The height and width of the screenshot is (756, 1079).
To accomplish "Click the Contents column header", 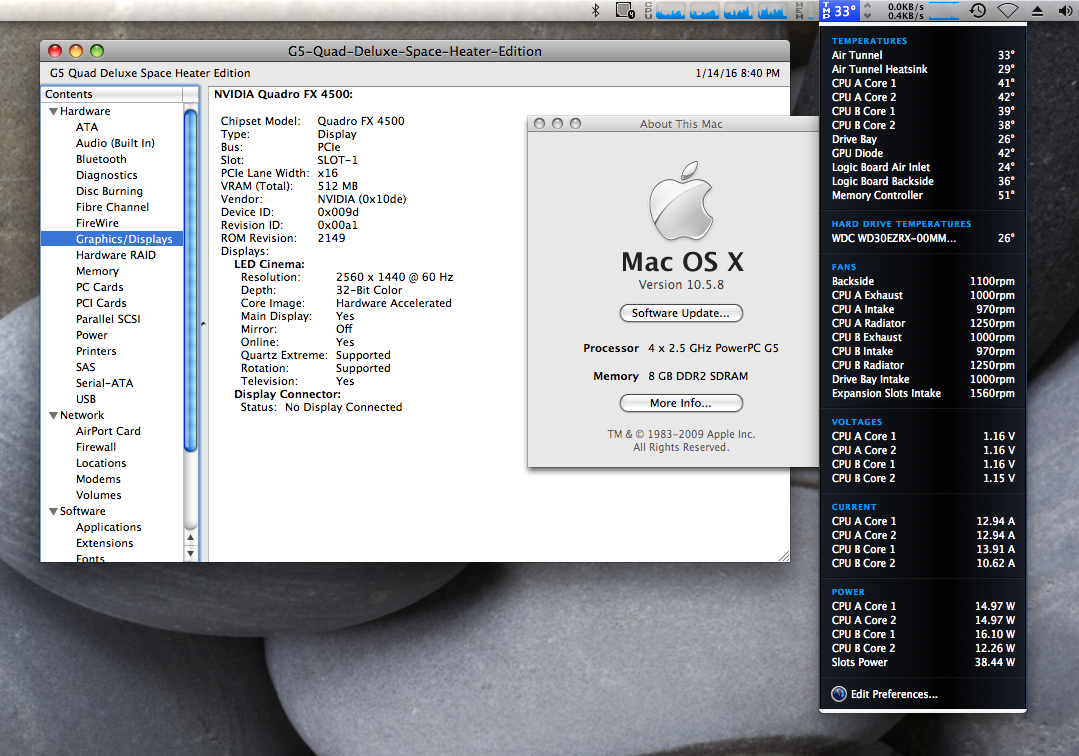I will pyautogui.click(x=112, y=94).
